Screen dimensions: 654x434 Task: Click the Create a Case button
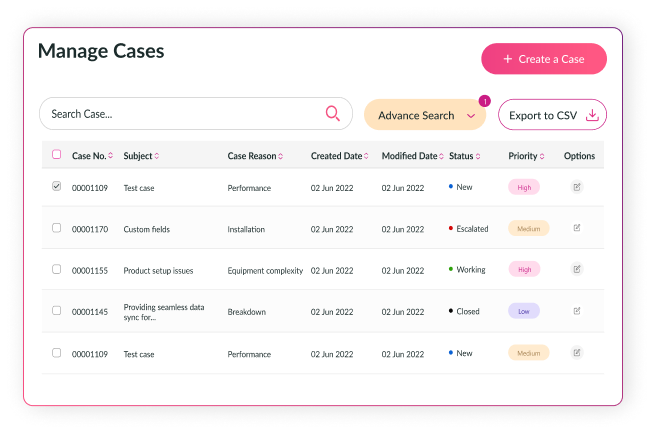coord(544,59)
